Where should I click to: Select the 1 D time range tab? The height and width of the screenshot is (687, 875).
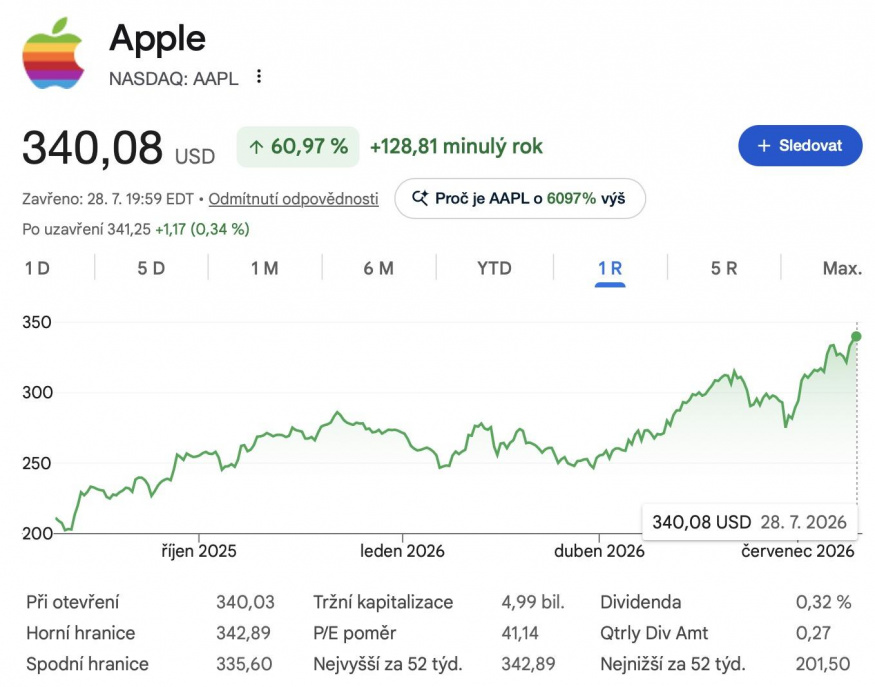coord(37,268)
